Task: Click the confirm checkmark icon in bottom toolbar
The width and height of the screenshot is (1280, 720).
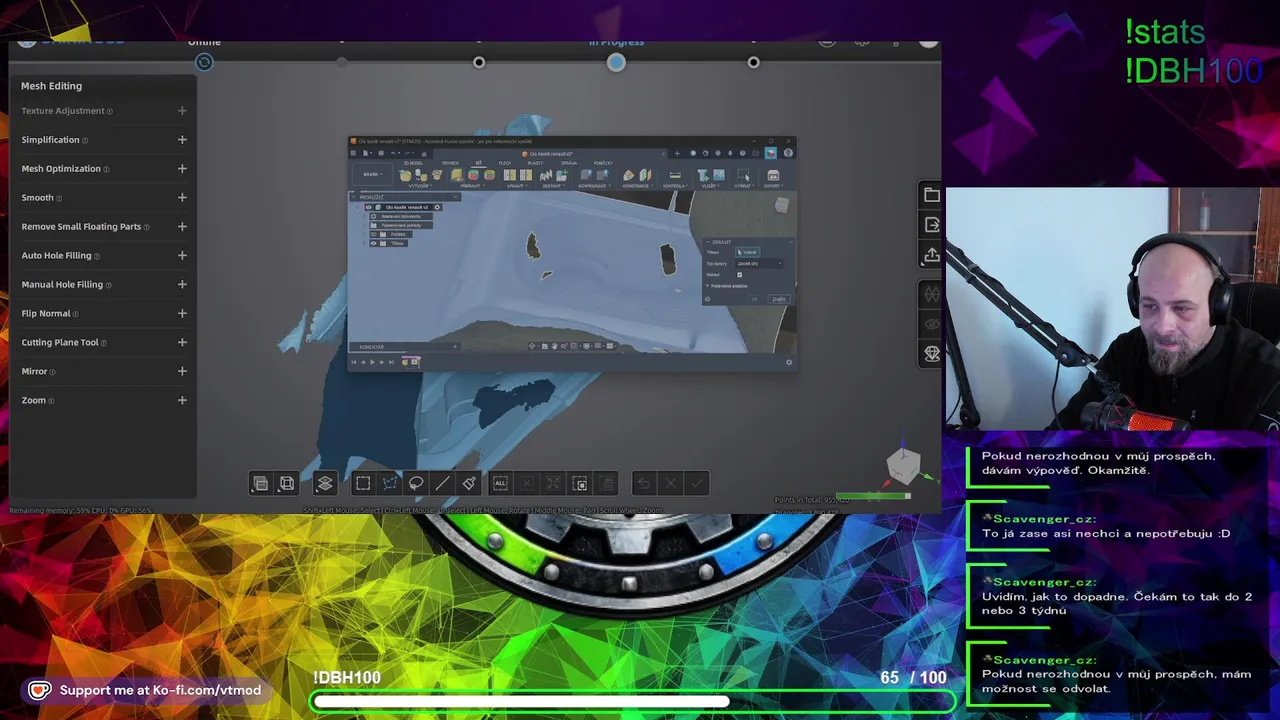Action: (697, 484)
